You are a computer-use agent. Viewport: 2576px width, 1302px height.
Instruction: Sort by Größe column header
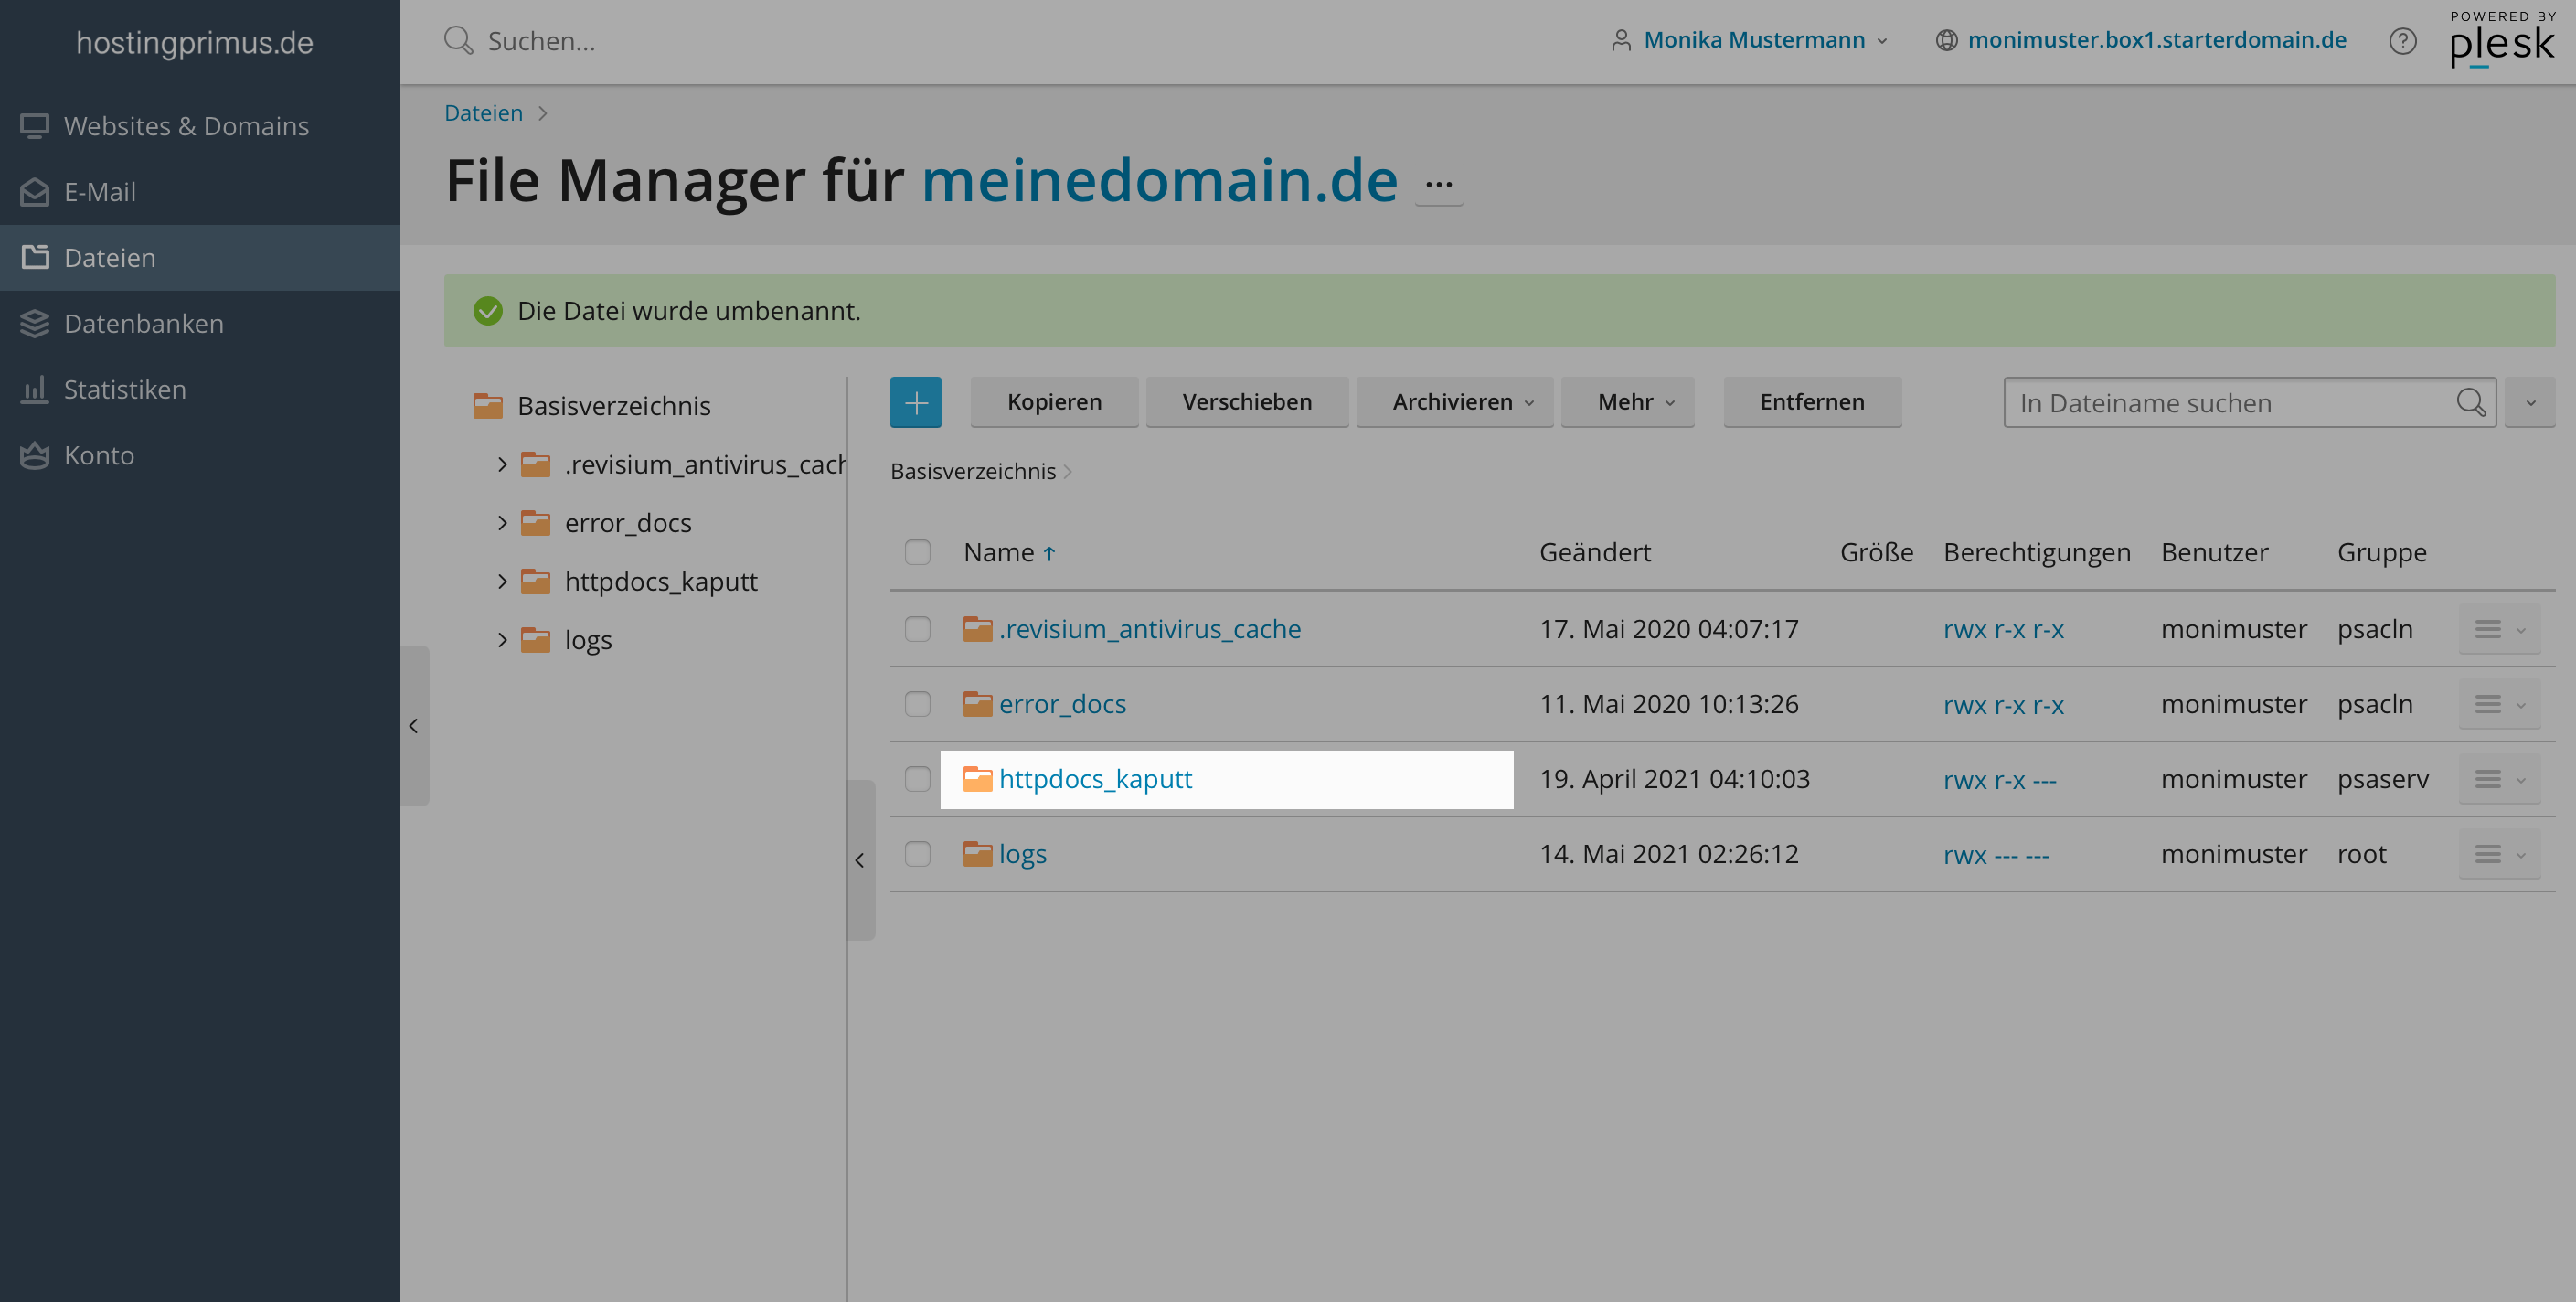pyautogui.click(x=1876, y=552)
